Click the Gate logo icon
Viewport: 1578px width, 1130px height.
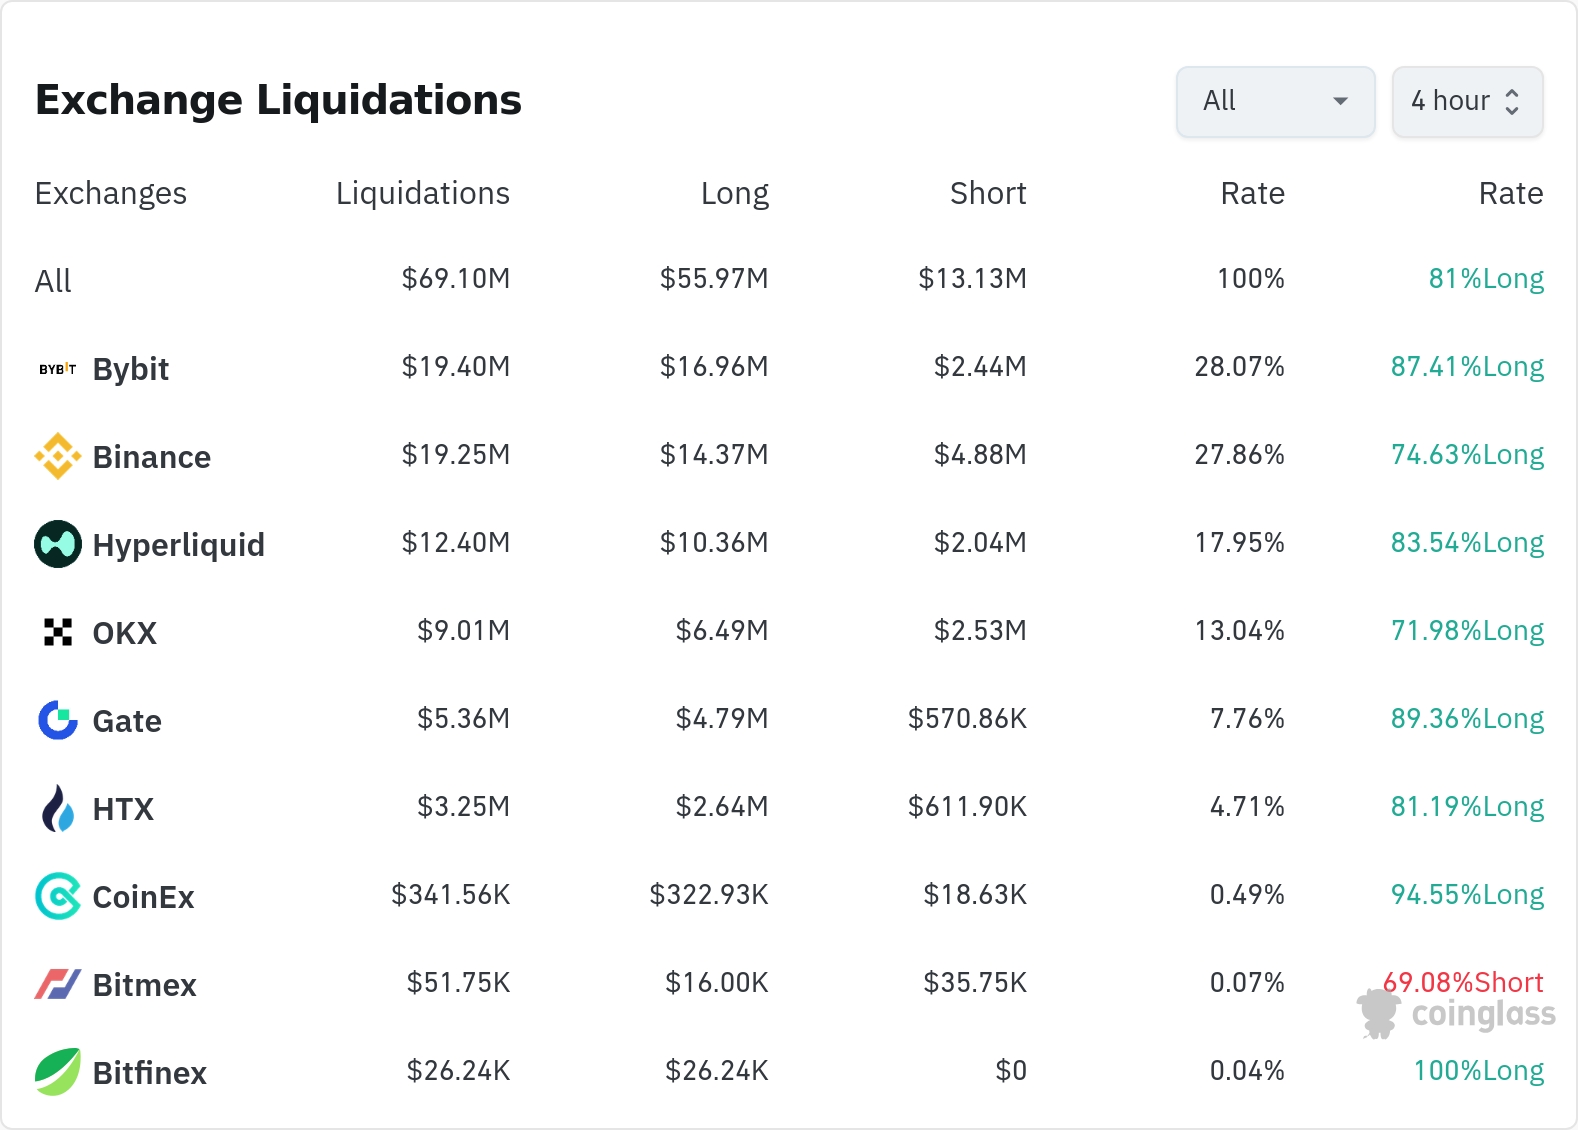(58, 720)
